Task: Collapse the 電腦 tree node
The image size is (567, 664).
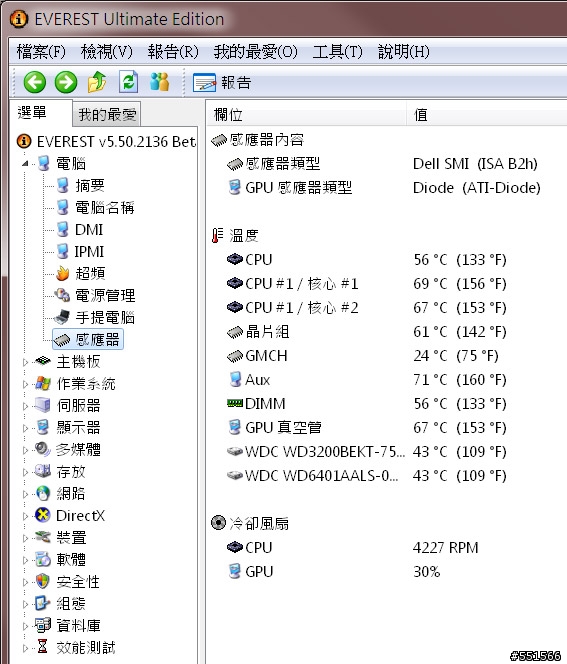Action: coord(25,163)
